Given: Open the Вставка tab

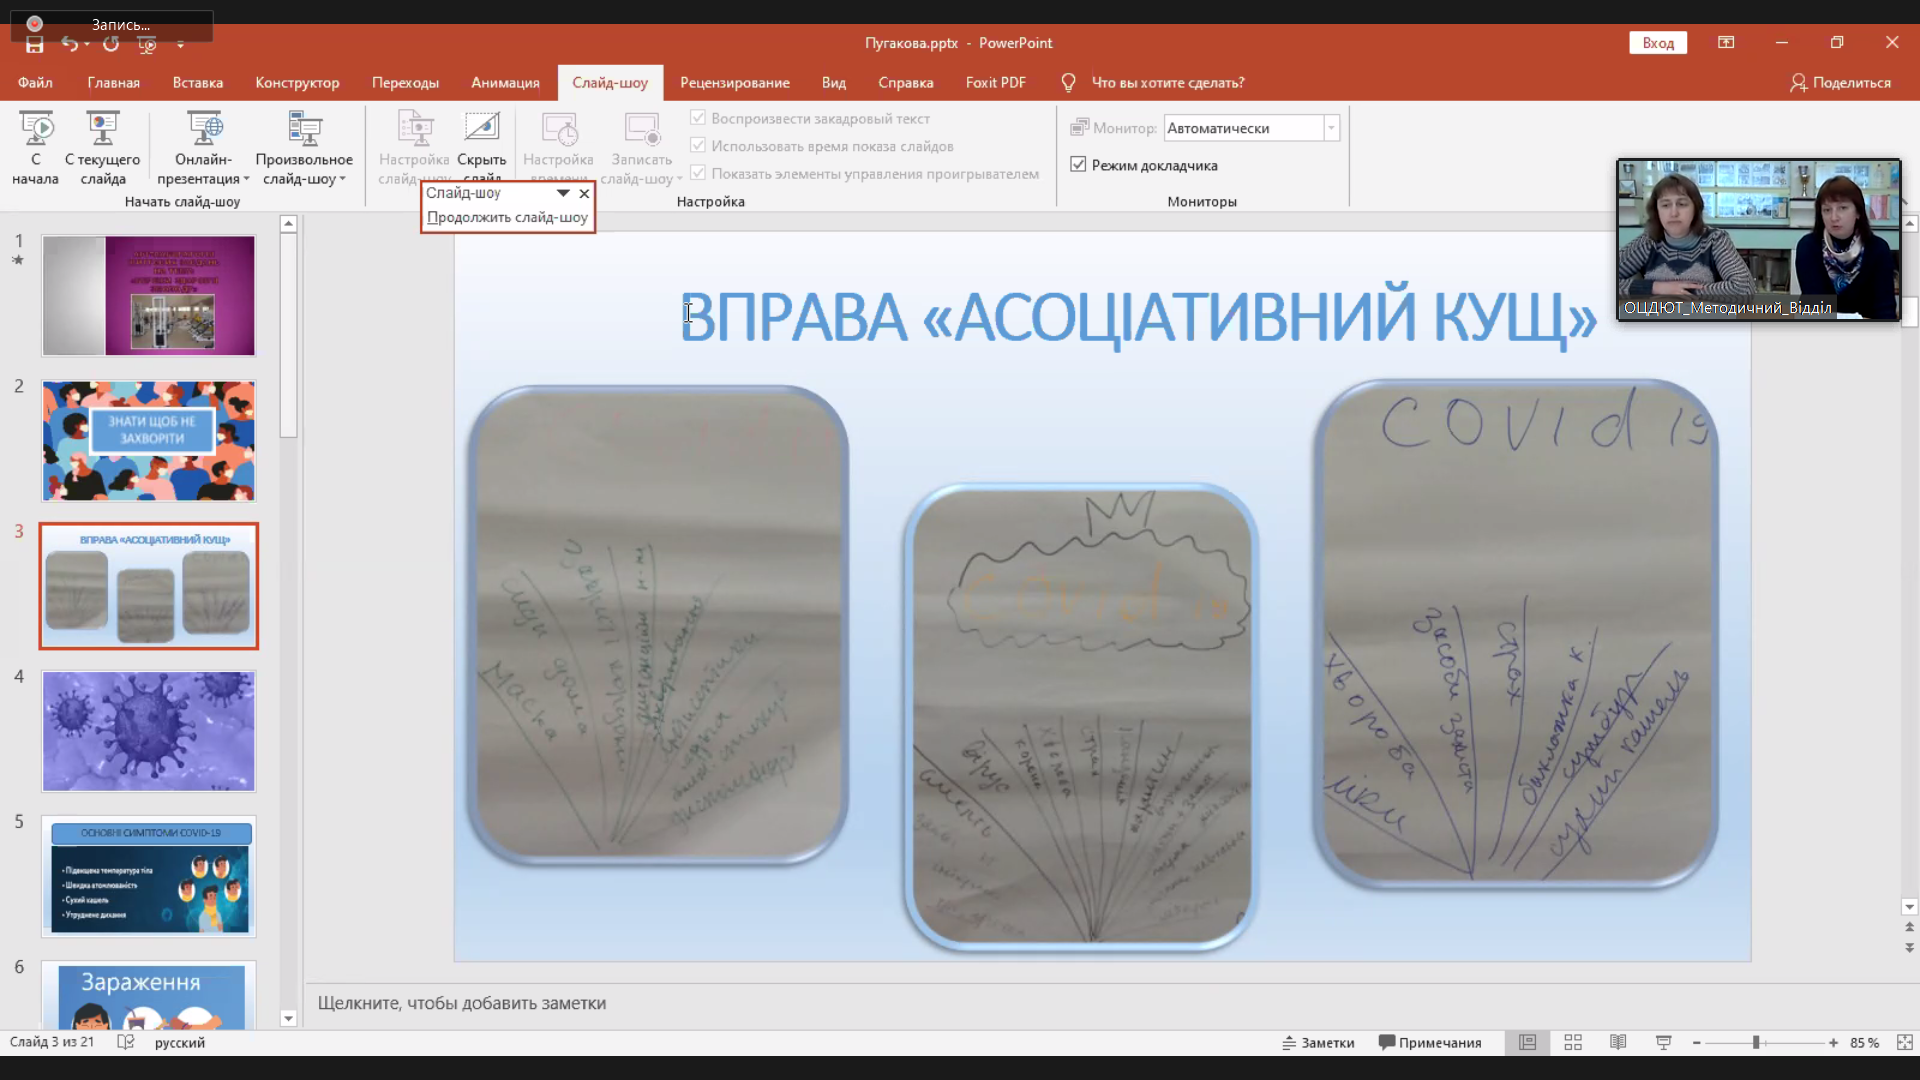Looking at the screenshot, I should [x=197, y=82].
